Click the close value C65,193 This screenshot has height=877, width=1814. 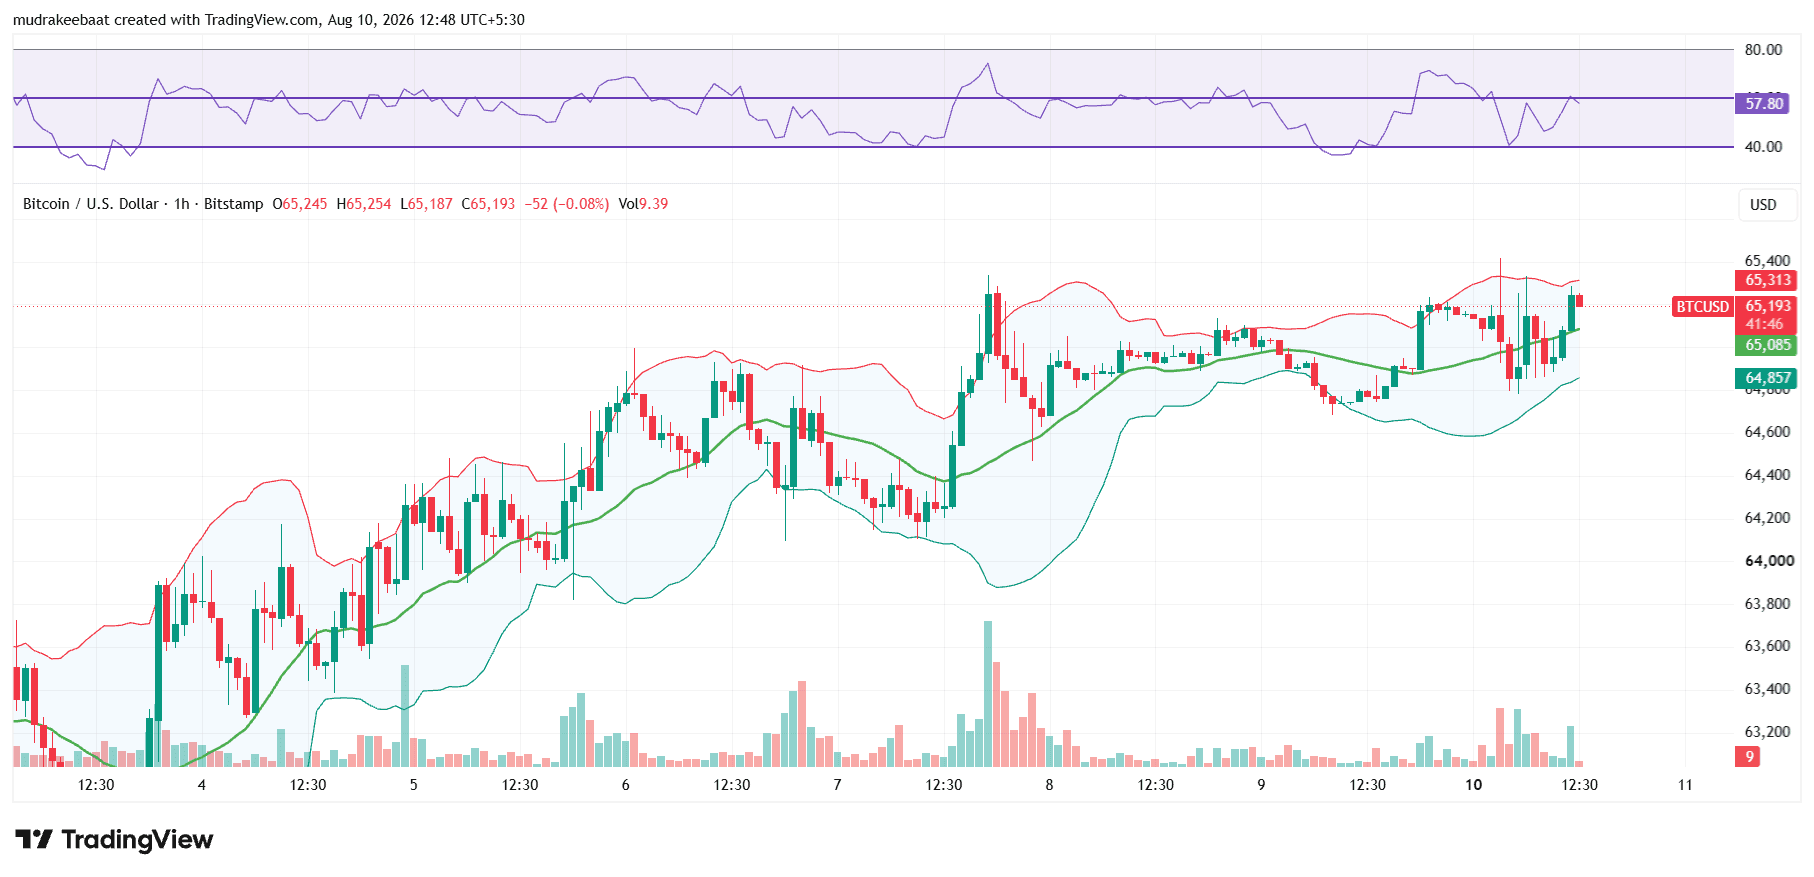pos(488,204)
